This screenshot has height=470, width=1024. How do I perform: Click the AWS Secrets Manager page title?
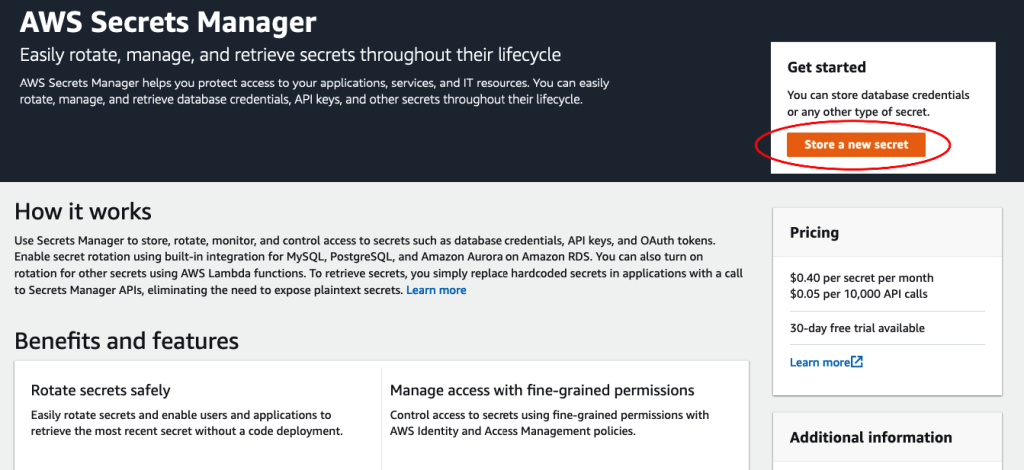[168, 20]
